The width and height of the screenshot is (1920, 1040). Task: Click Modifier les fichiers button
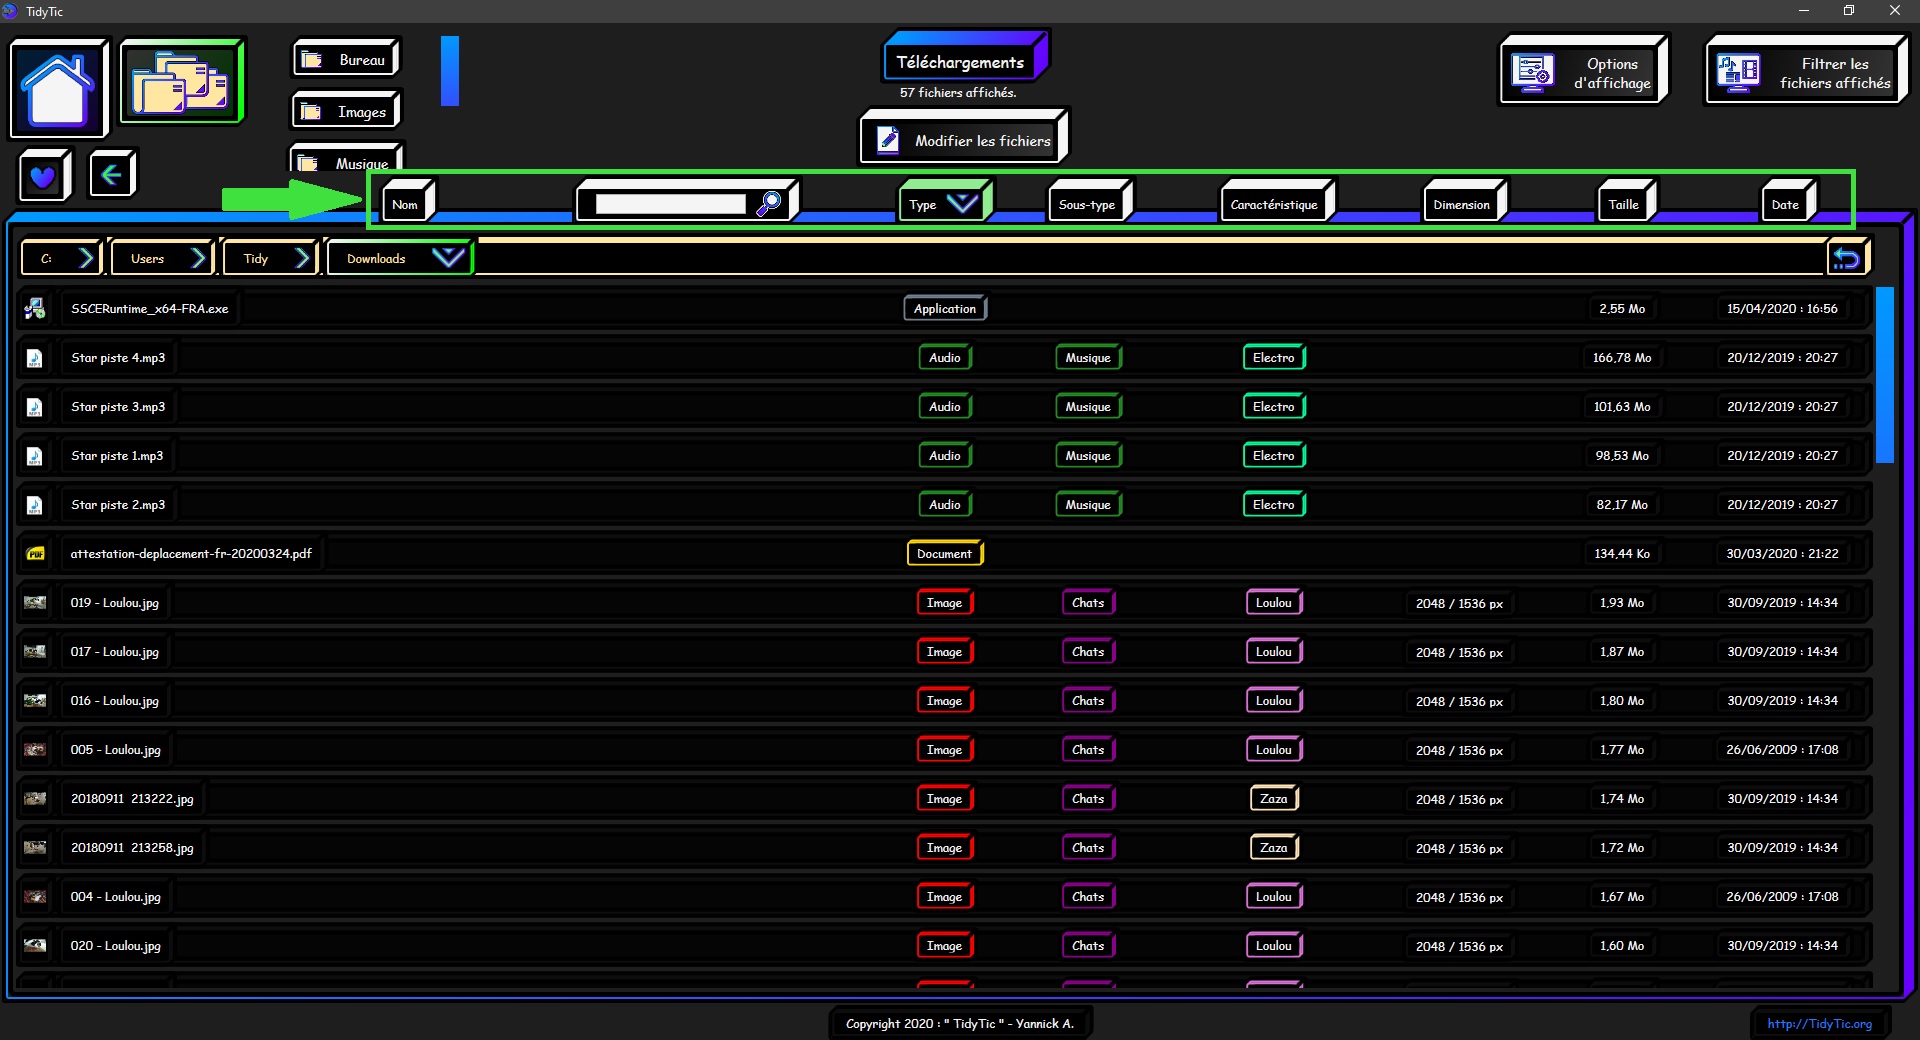(x=964, y=141)
